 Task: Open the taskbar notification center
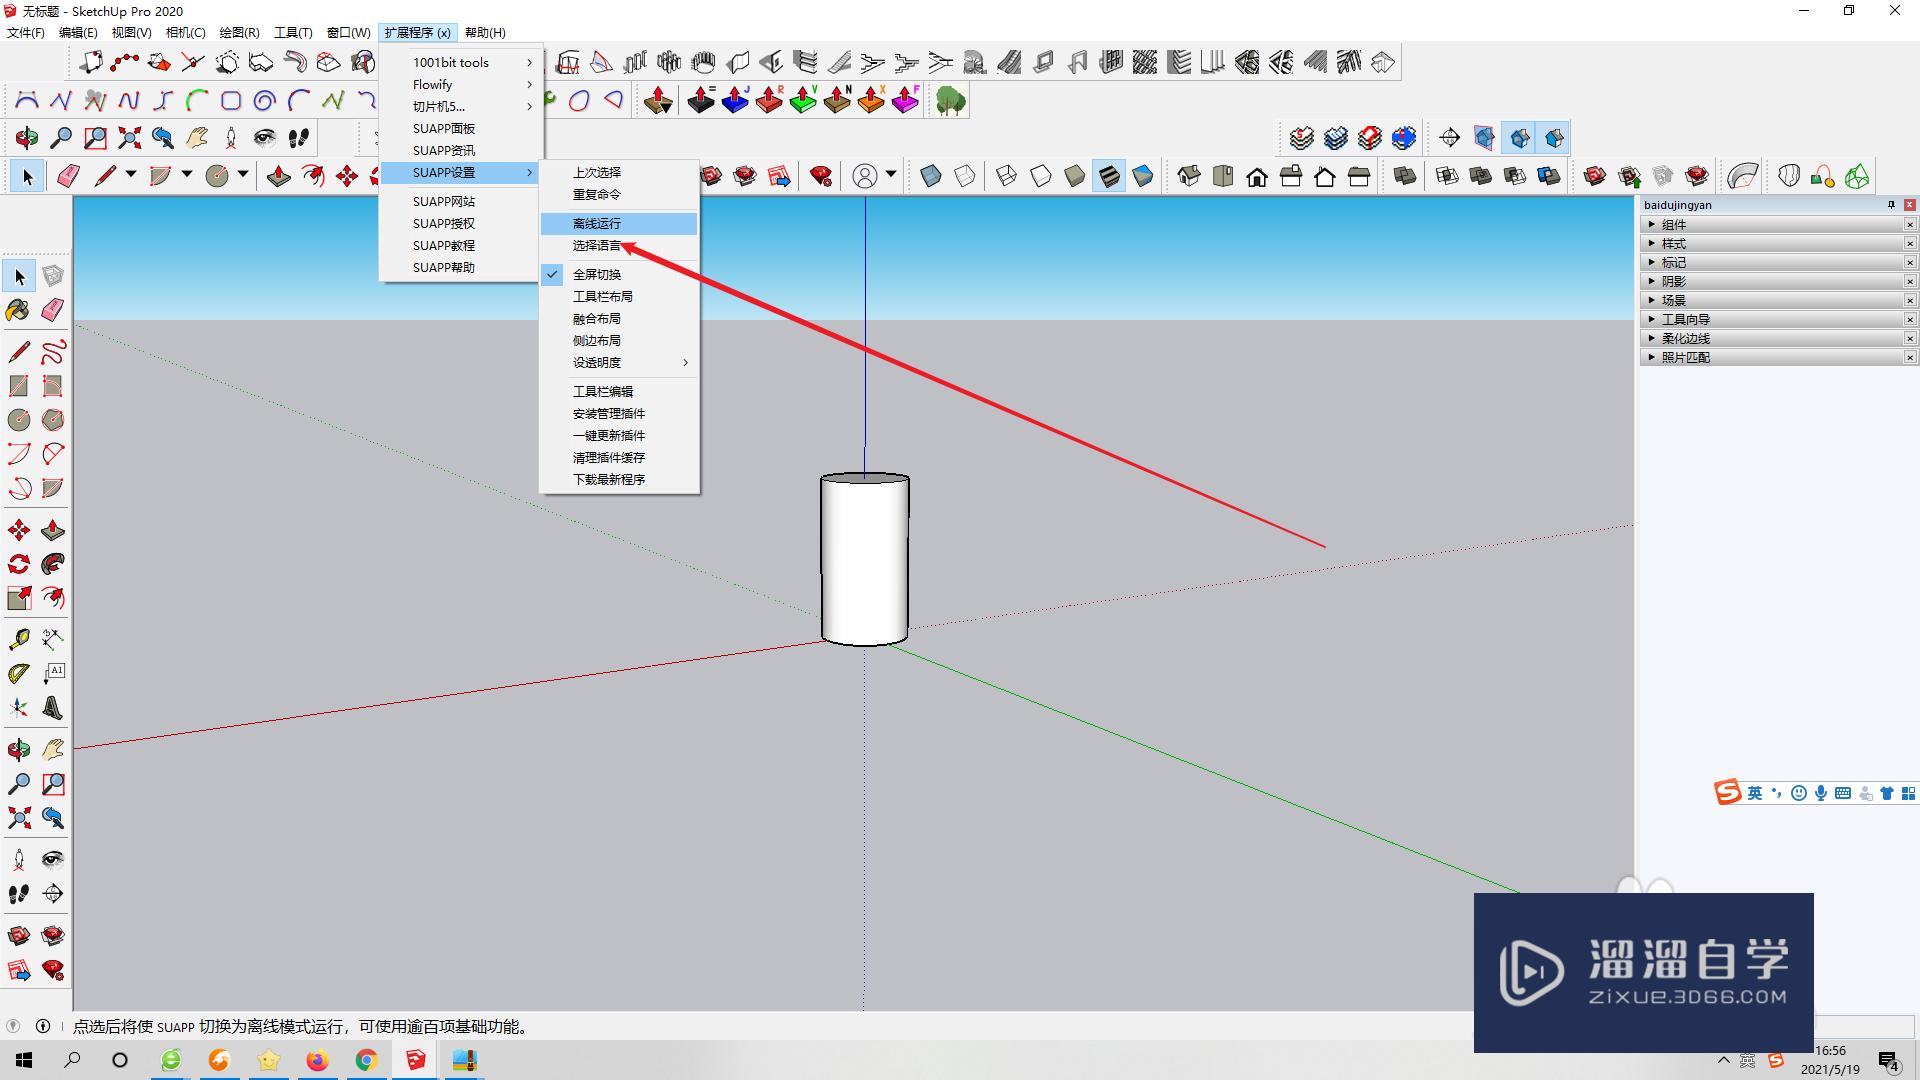1889,1061
